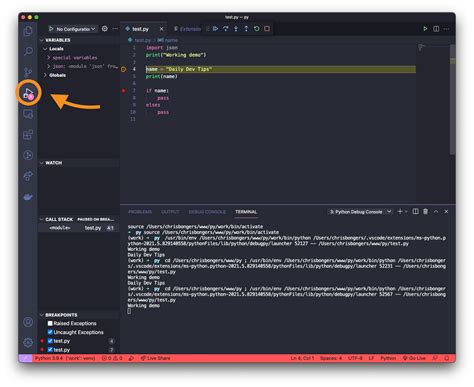Split the editor to the right
Image resolution: width=474 pixels, height=387 pixels.
[436, 29]
